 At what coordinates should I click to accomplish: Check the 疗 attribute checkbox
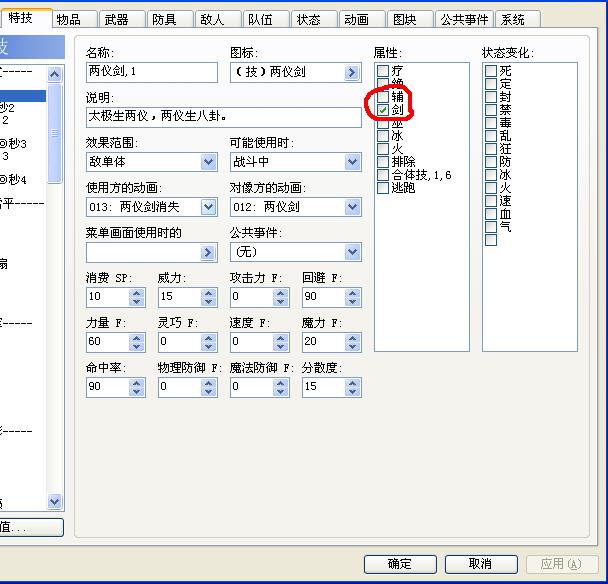point(383,71)
